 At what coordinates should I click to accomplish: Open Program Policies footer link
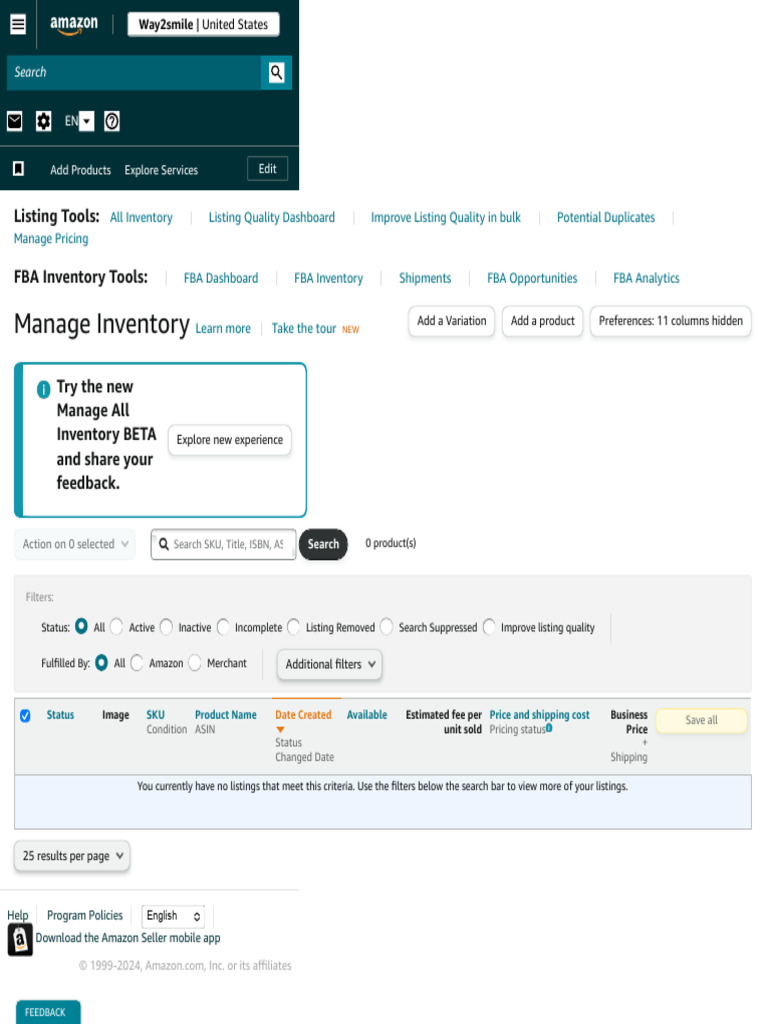(85, 916)
